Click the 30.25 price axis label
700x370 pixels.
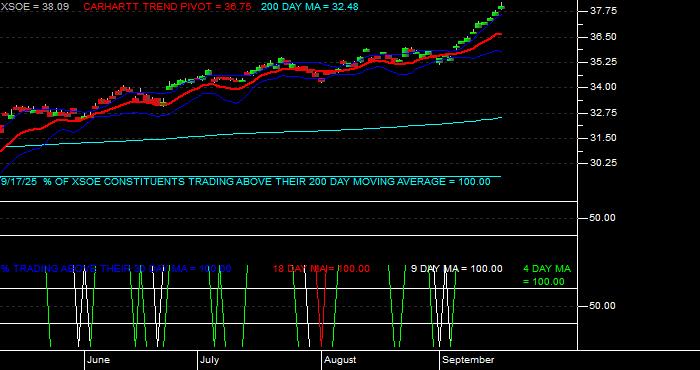(603, 163)
